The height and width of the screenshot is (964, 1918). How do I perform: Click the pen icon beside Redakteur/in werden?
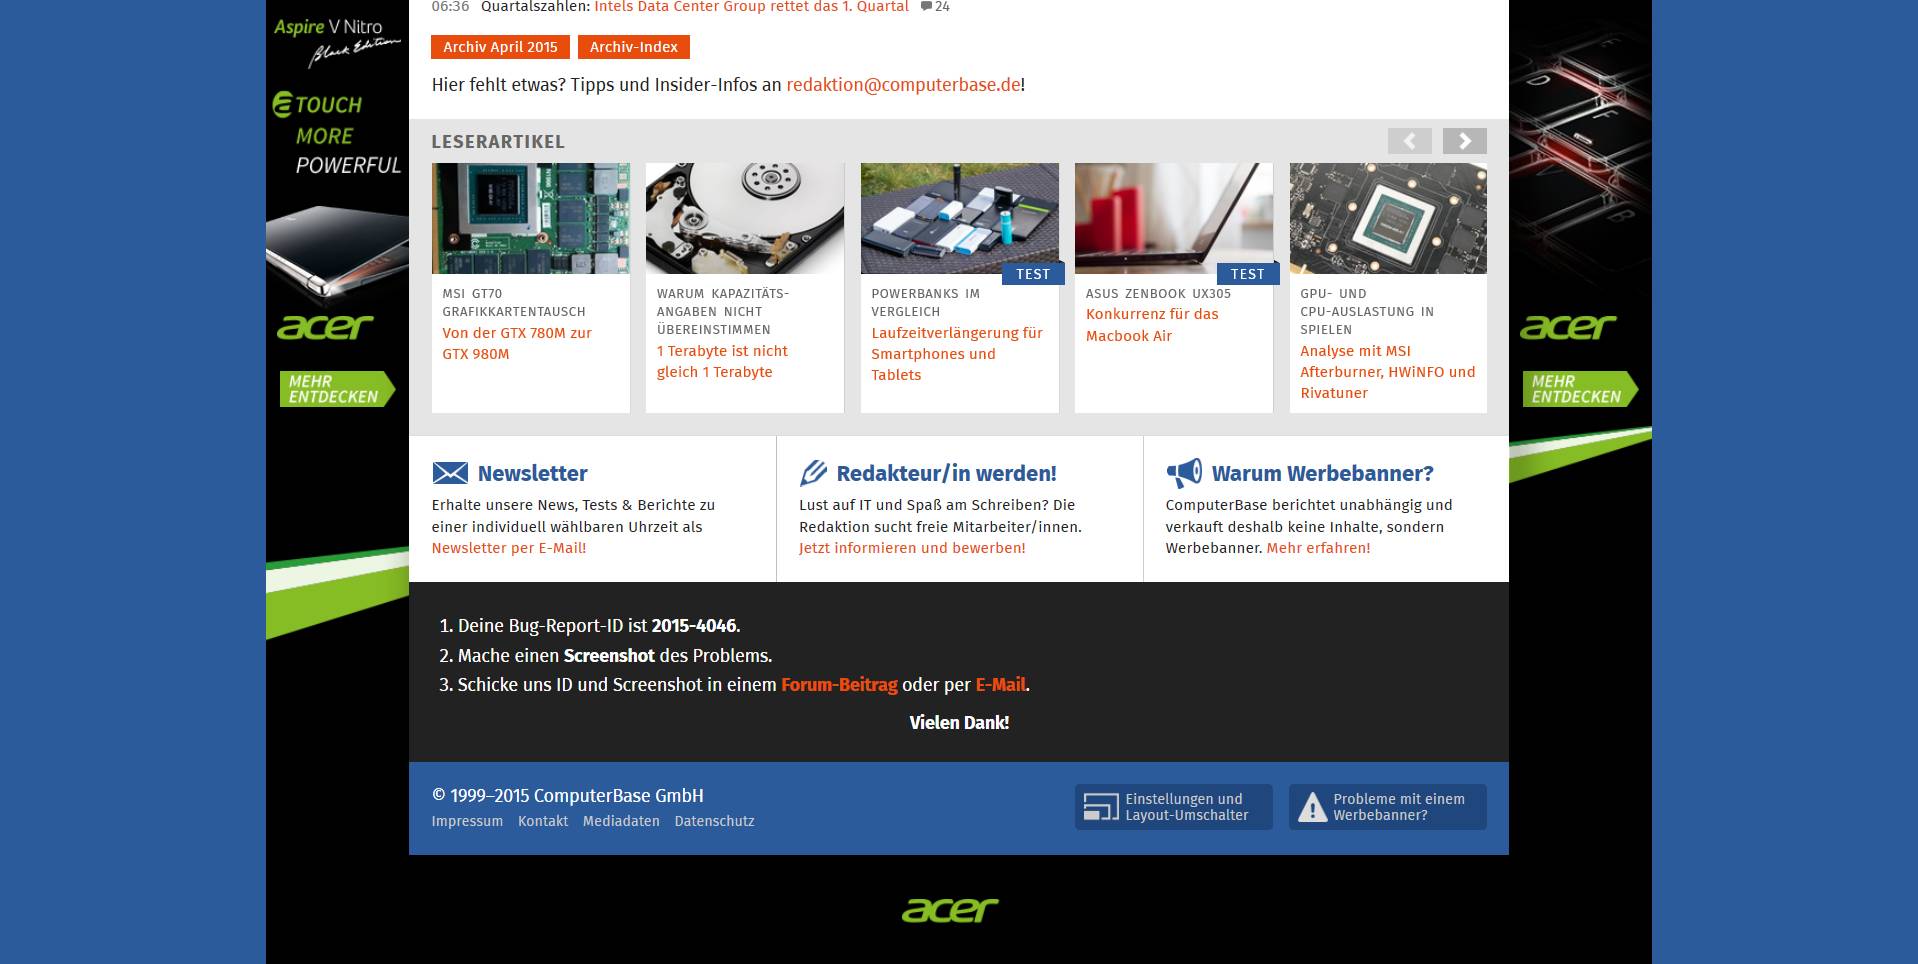pyautogui.click(x=813, y=473)
